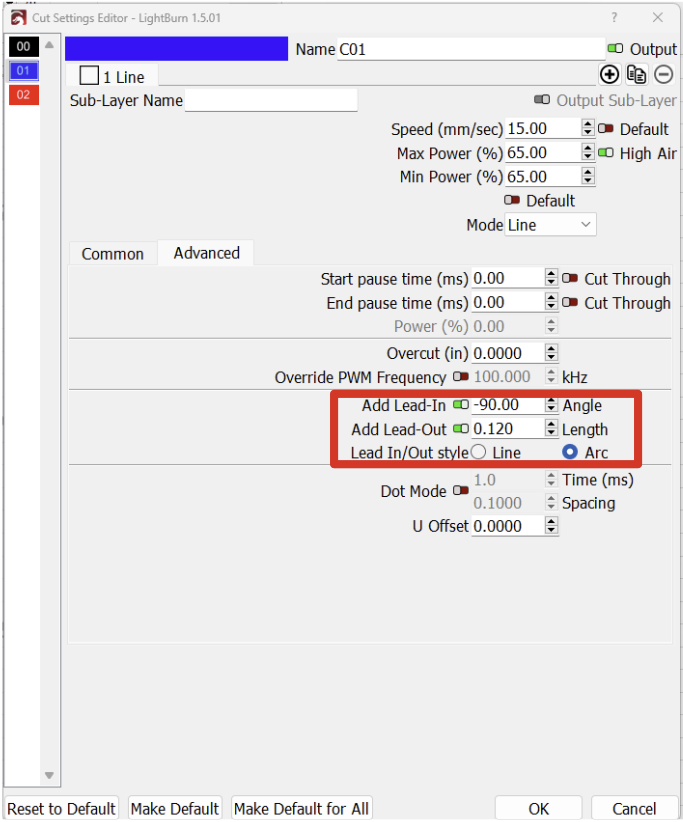Enable Cut Through for start pause
This screenshot has height=822, width=683.
[x=570, y=278]
